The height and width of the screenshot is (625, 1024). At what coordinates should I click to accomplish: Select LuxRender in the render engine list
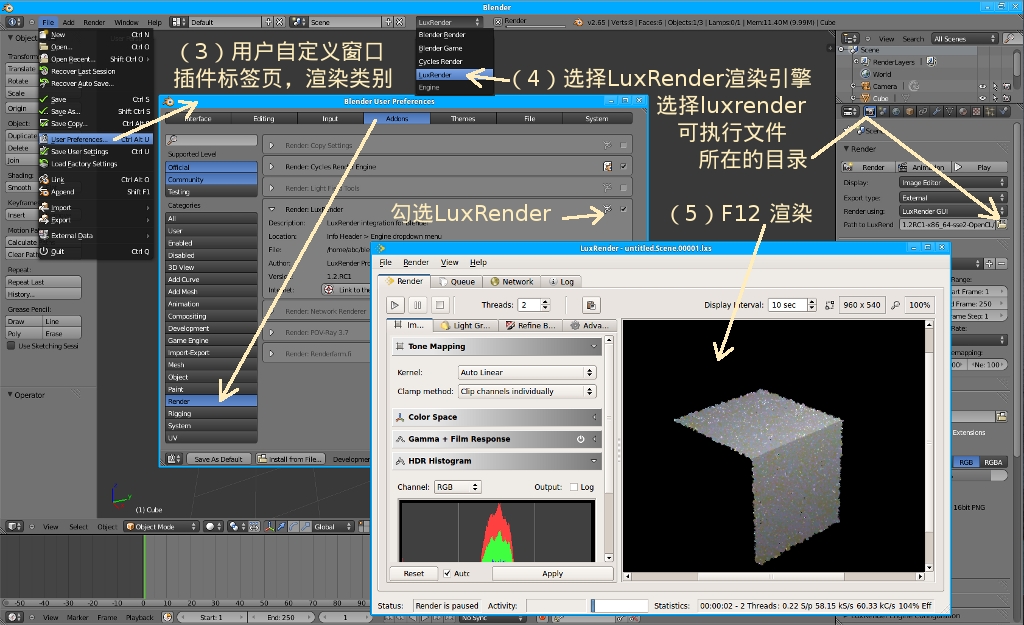454,74
